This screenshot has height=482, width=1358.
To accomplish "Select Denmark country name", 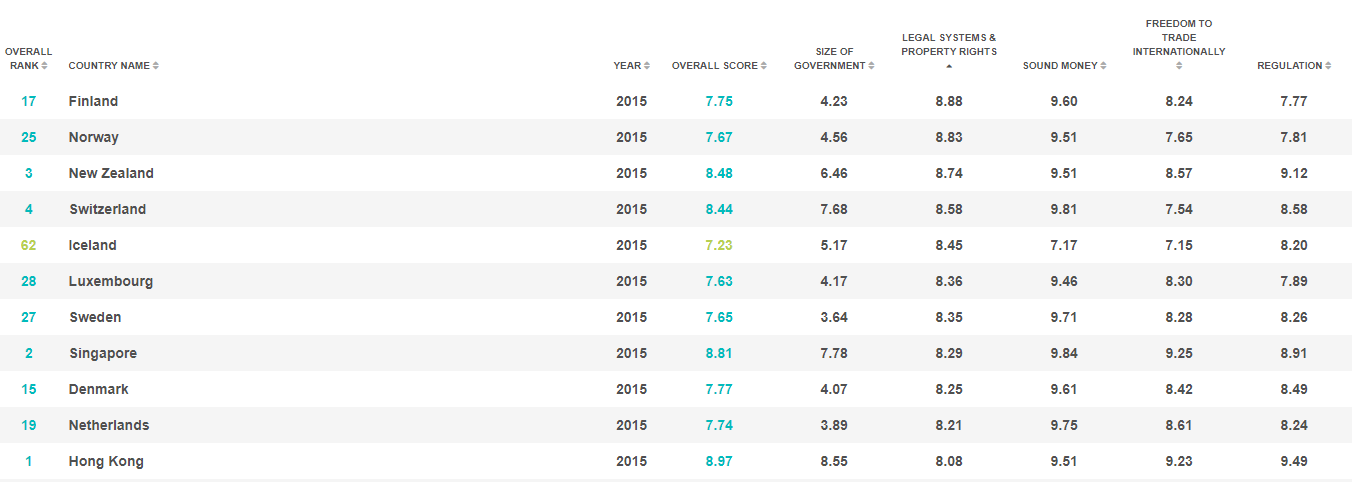I will tap(98, 389).
